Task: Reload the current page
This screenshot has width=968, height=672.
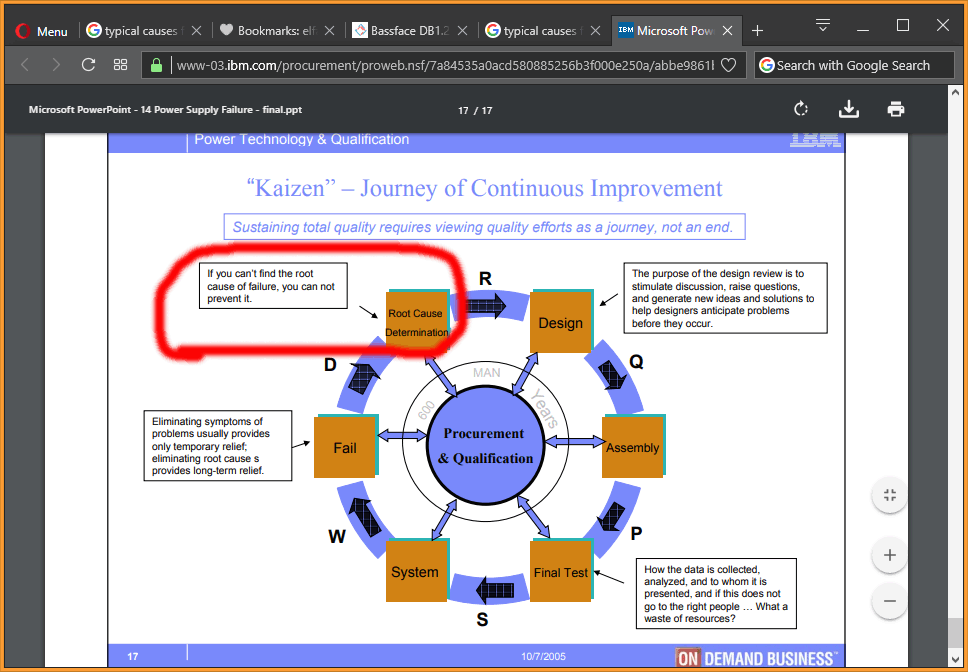Action: 88,65
